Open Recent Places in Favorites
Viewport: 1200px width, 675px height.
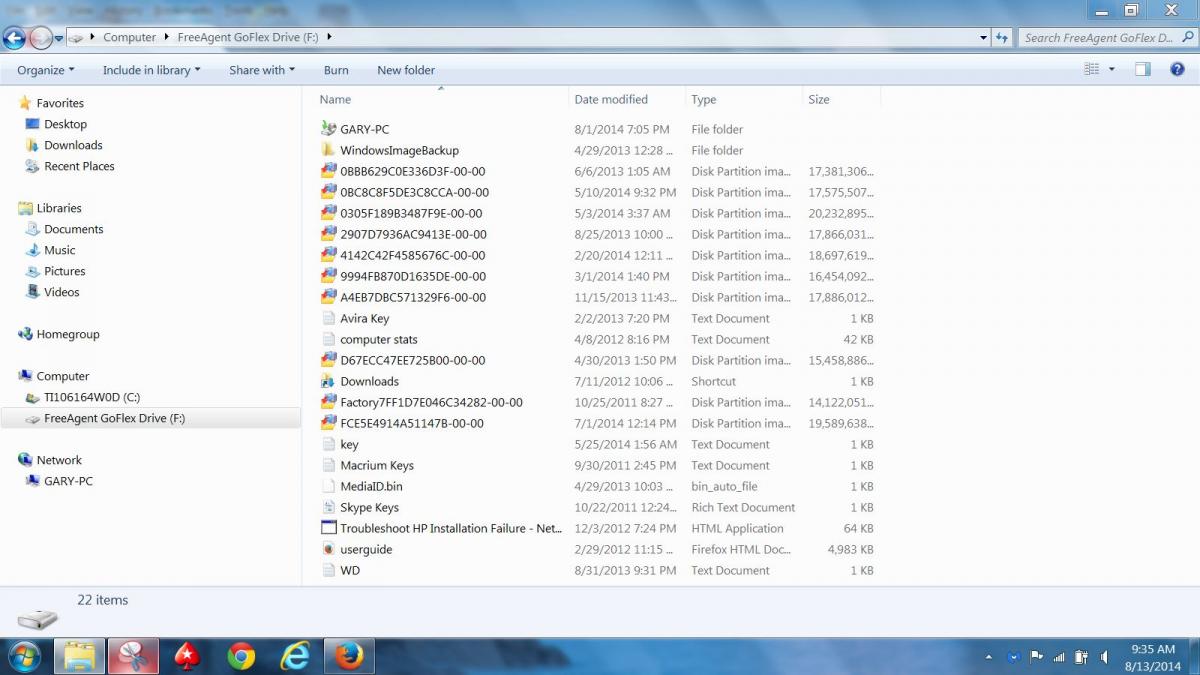79,166
